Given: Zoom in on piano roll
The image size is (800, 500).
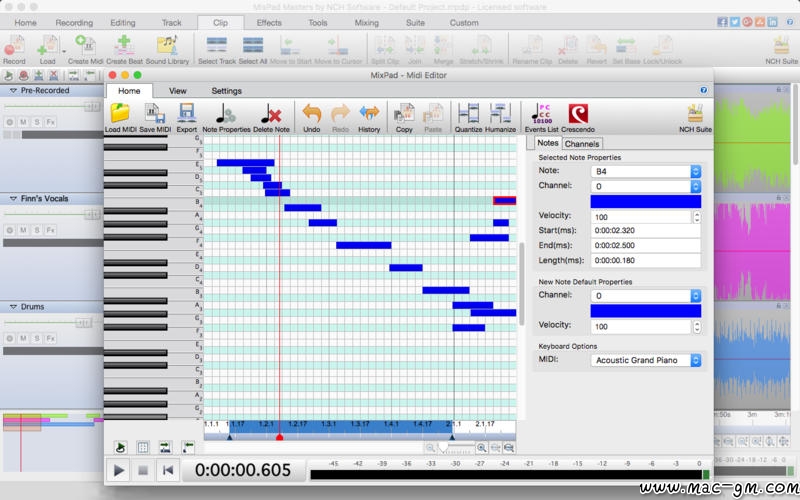Looking at the screenshot, I should pyautogui.click(x=481, y=448).
